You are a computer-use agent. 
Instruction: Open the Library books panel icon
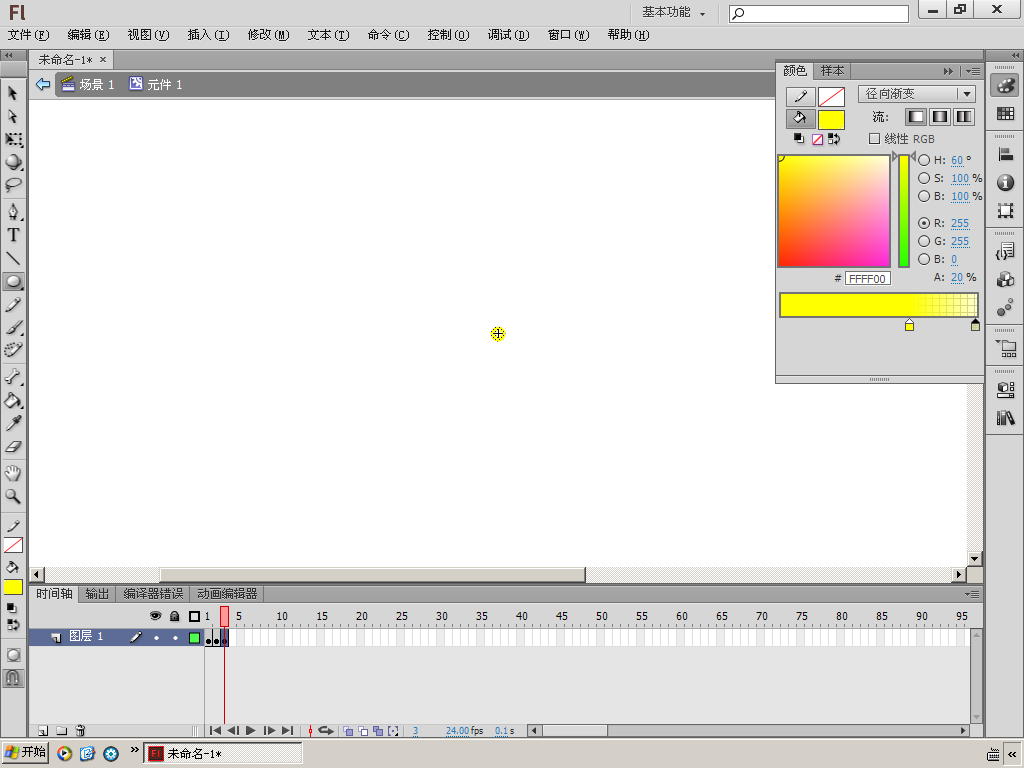click(x=1005, y=417)
